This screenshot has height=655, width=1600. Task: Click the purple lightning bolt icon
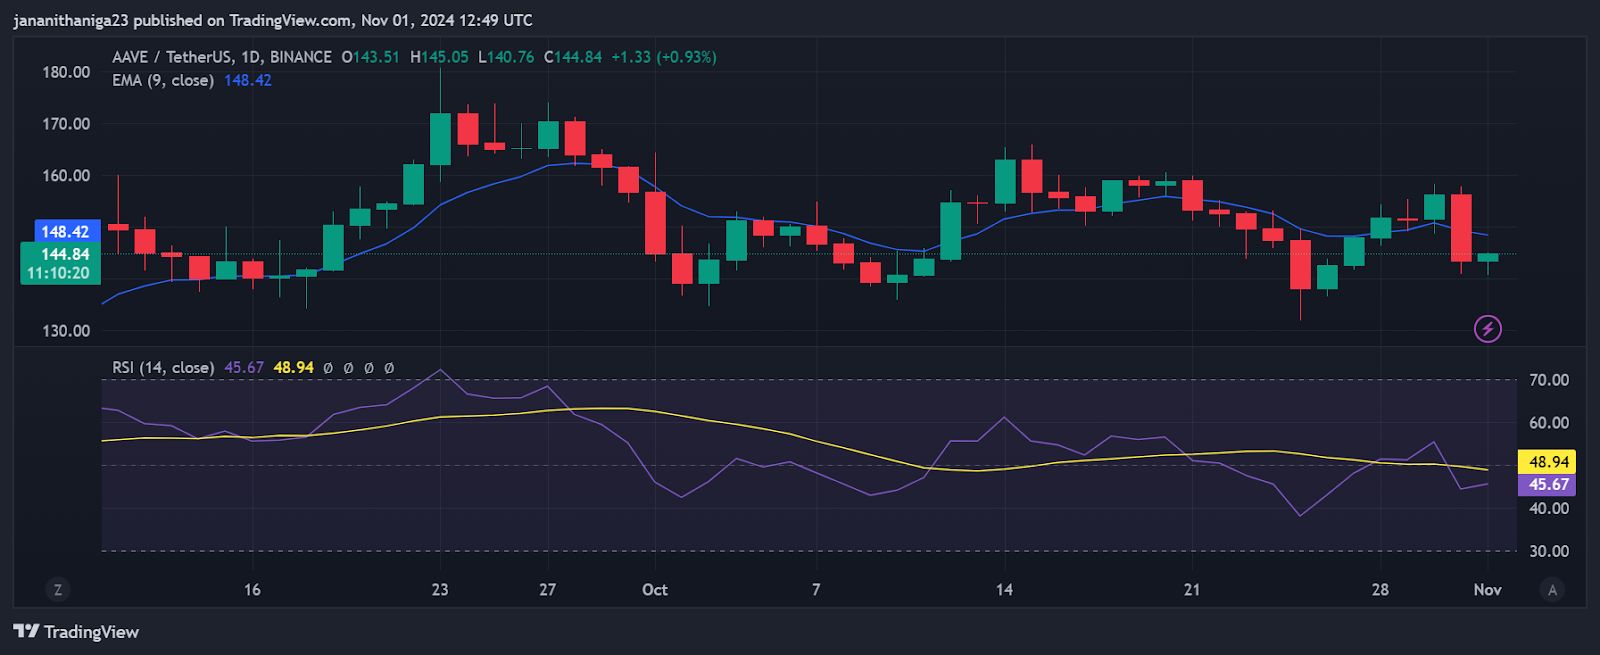tap(1488, 328)
